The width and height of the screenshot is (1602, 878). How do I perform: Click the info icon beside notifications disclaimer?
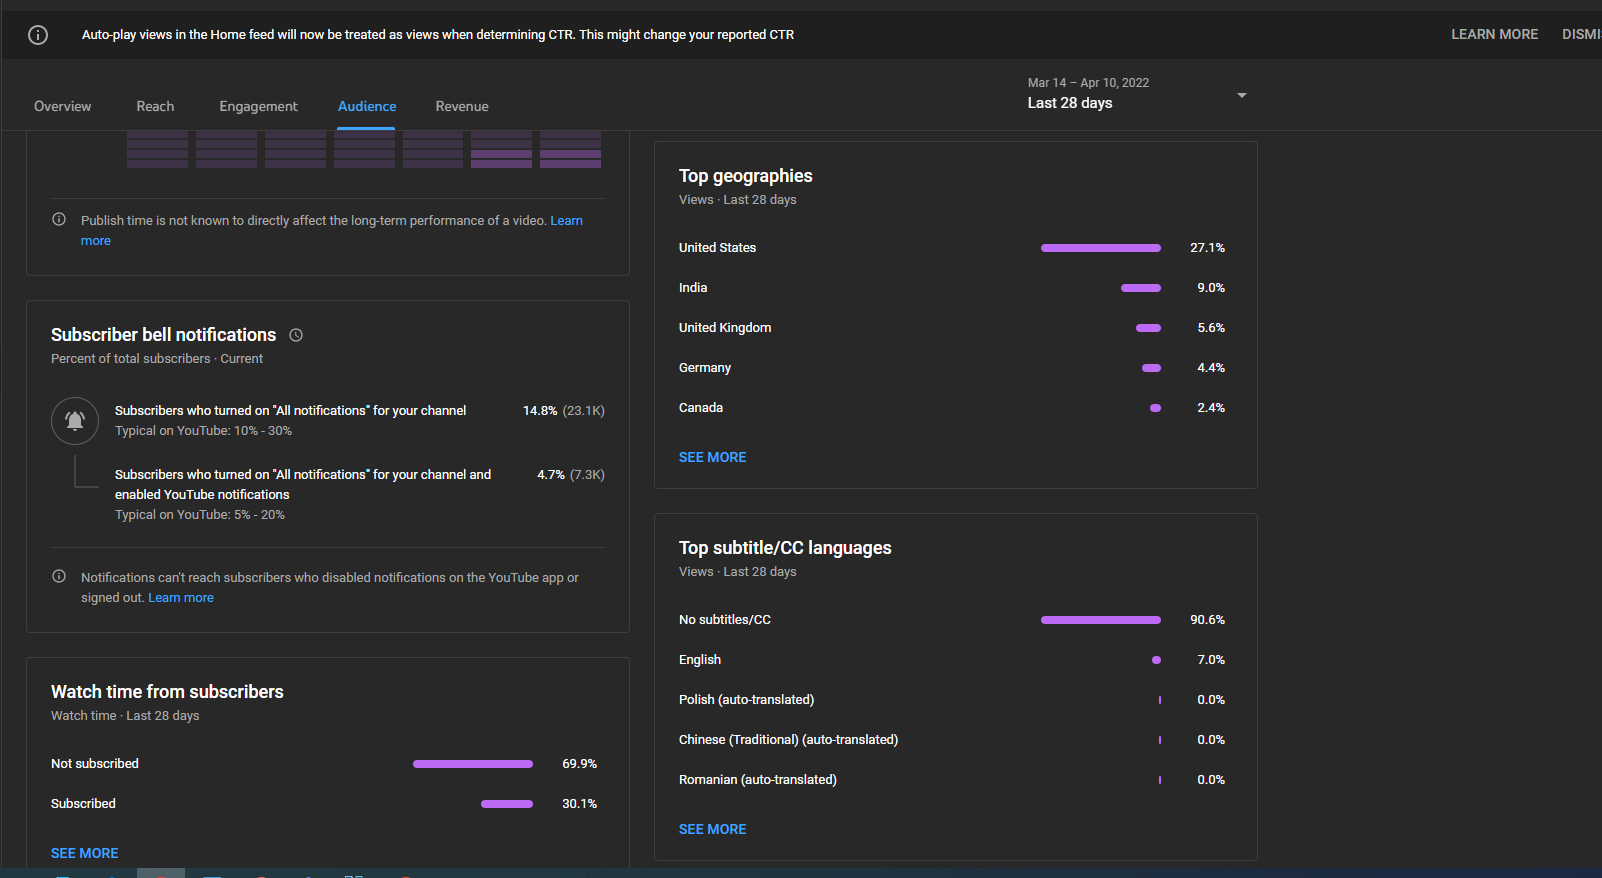(59, 577)
